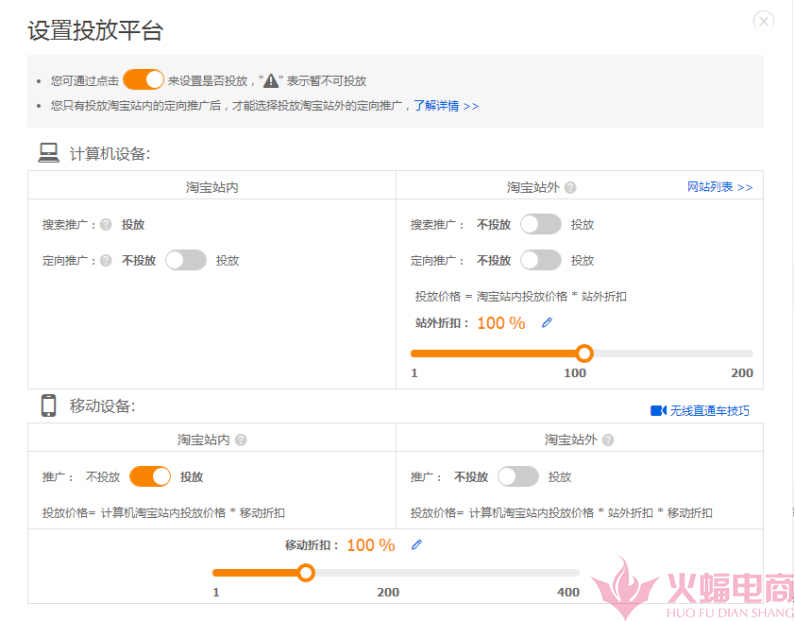Viewport: 795px width, 621px height.
Task: Click 不投放 label beside mobile 站内 推广 toggle
Action: pos(102,477)
